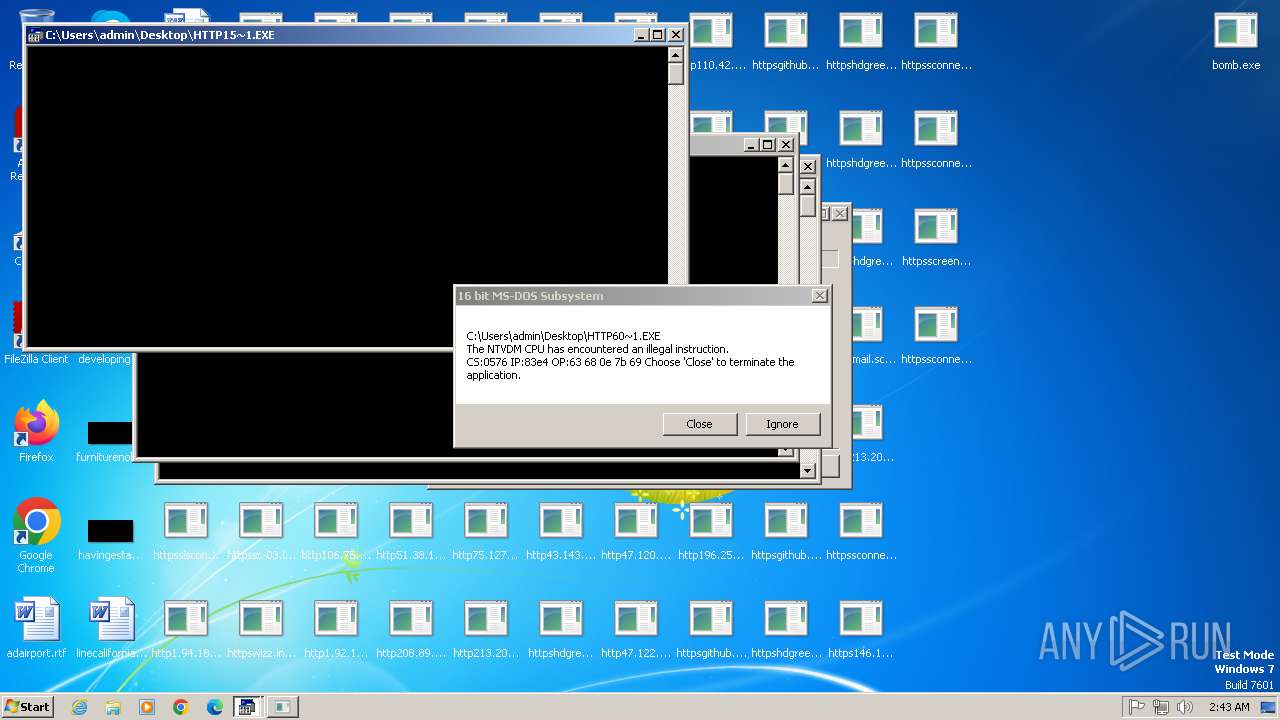Screen dimensions: 1280x720
Task: Select the http51.38.1 desktop icon
Action: [411, 532]
